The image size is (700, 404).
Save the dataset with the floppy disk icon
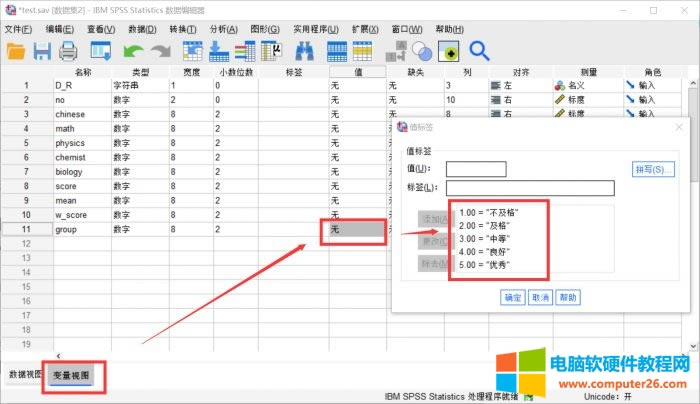click(x=42, y=51)
